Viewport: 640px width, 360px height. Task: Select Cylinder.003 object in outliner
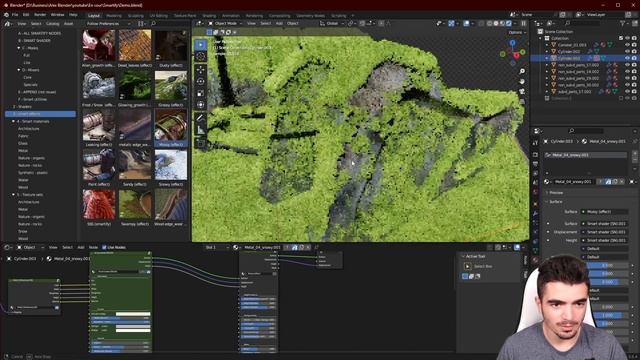[569, 58]
